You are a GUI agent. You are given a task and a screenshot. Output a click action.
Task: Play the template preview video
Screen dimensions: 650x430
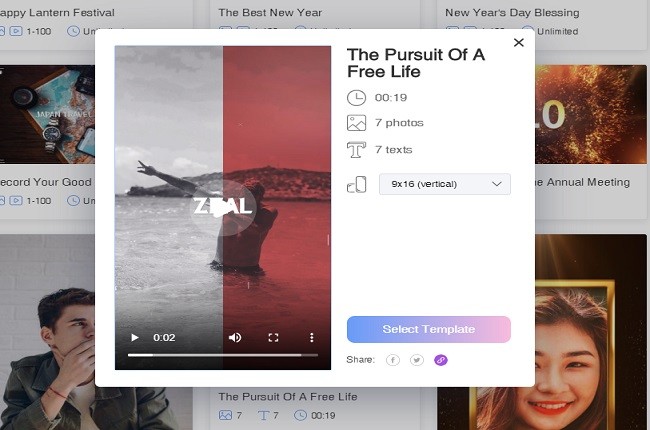135,338
